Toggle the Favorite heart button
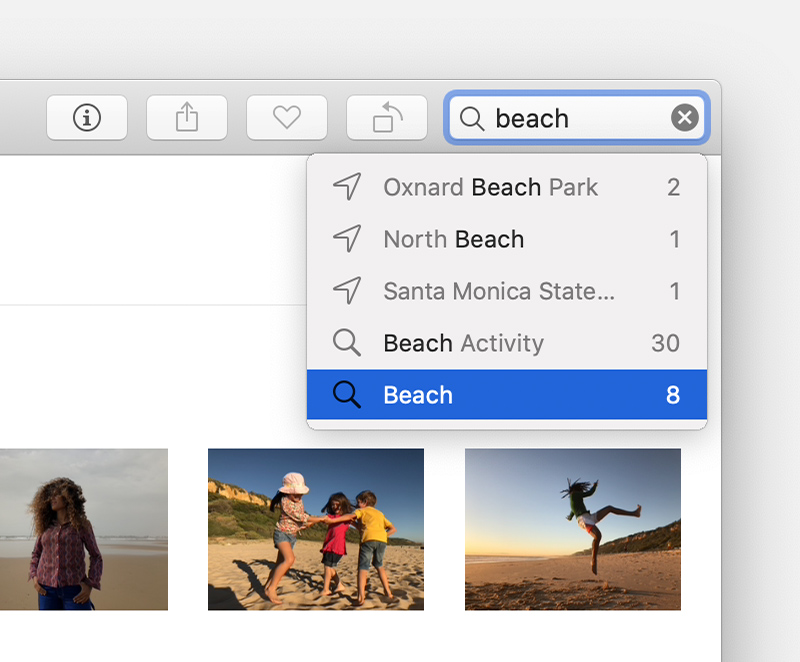 (x=287, y=118)
